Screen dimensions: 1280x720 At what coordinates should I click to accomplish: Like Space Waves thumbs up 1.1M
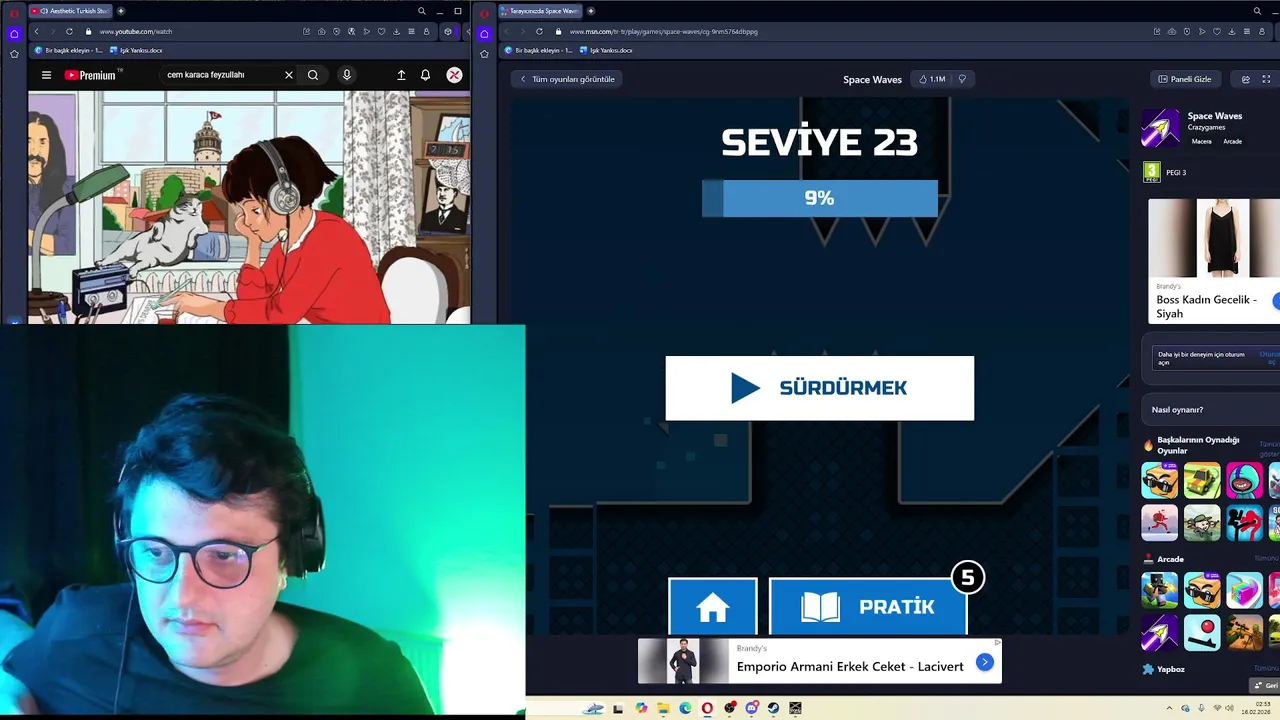click(x=932, y=79)
